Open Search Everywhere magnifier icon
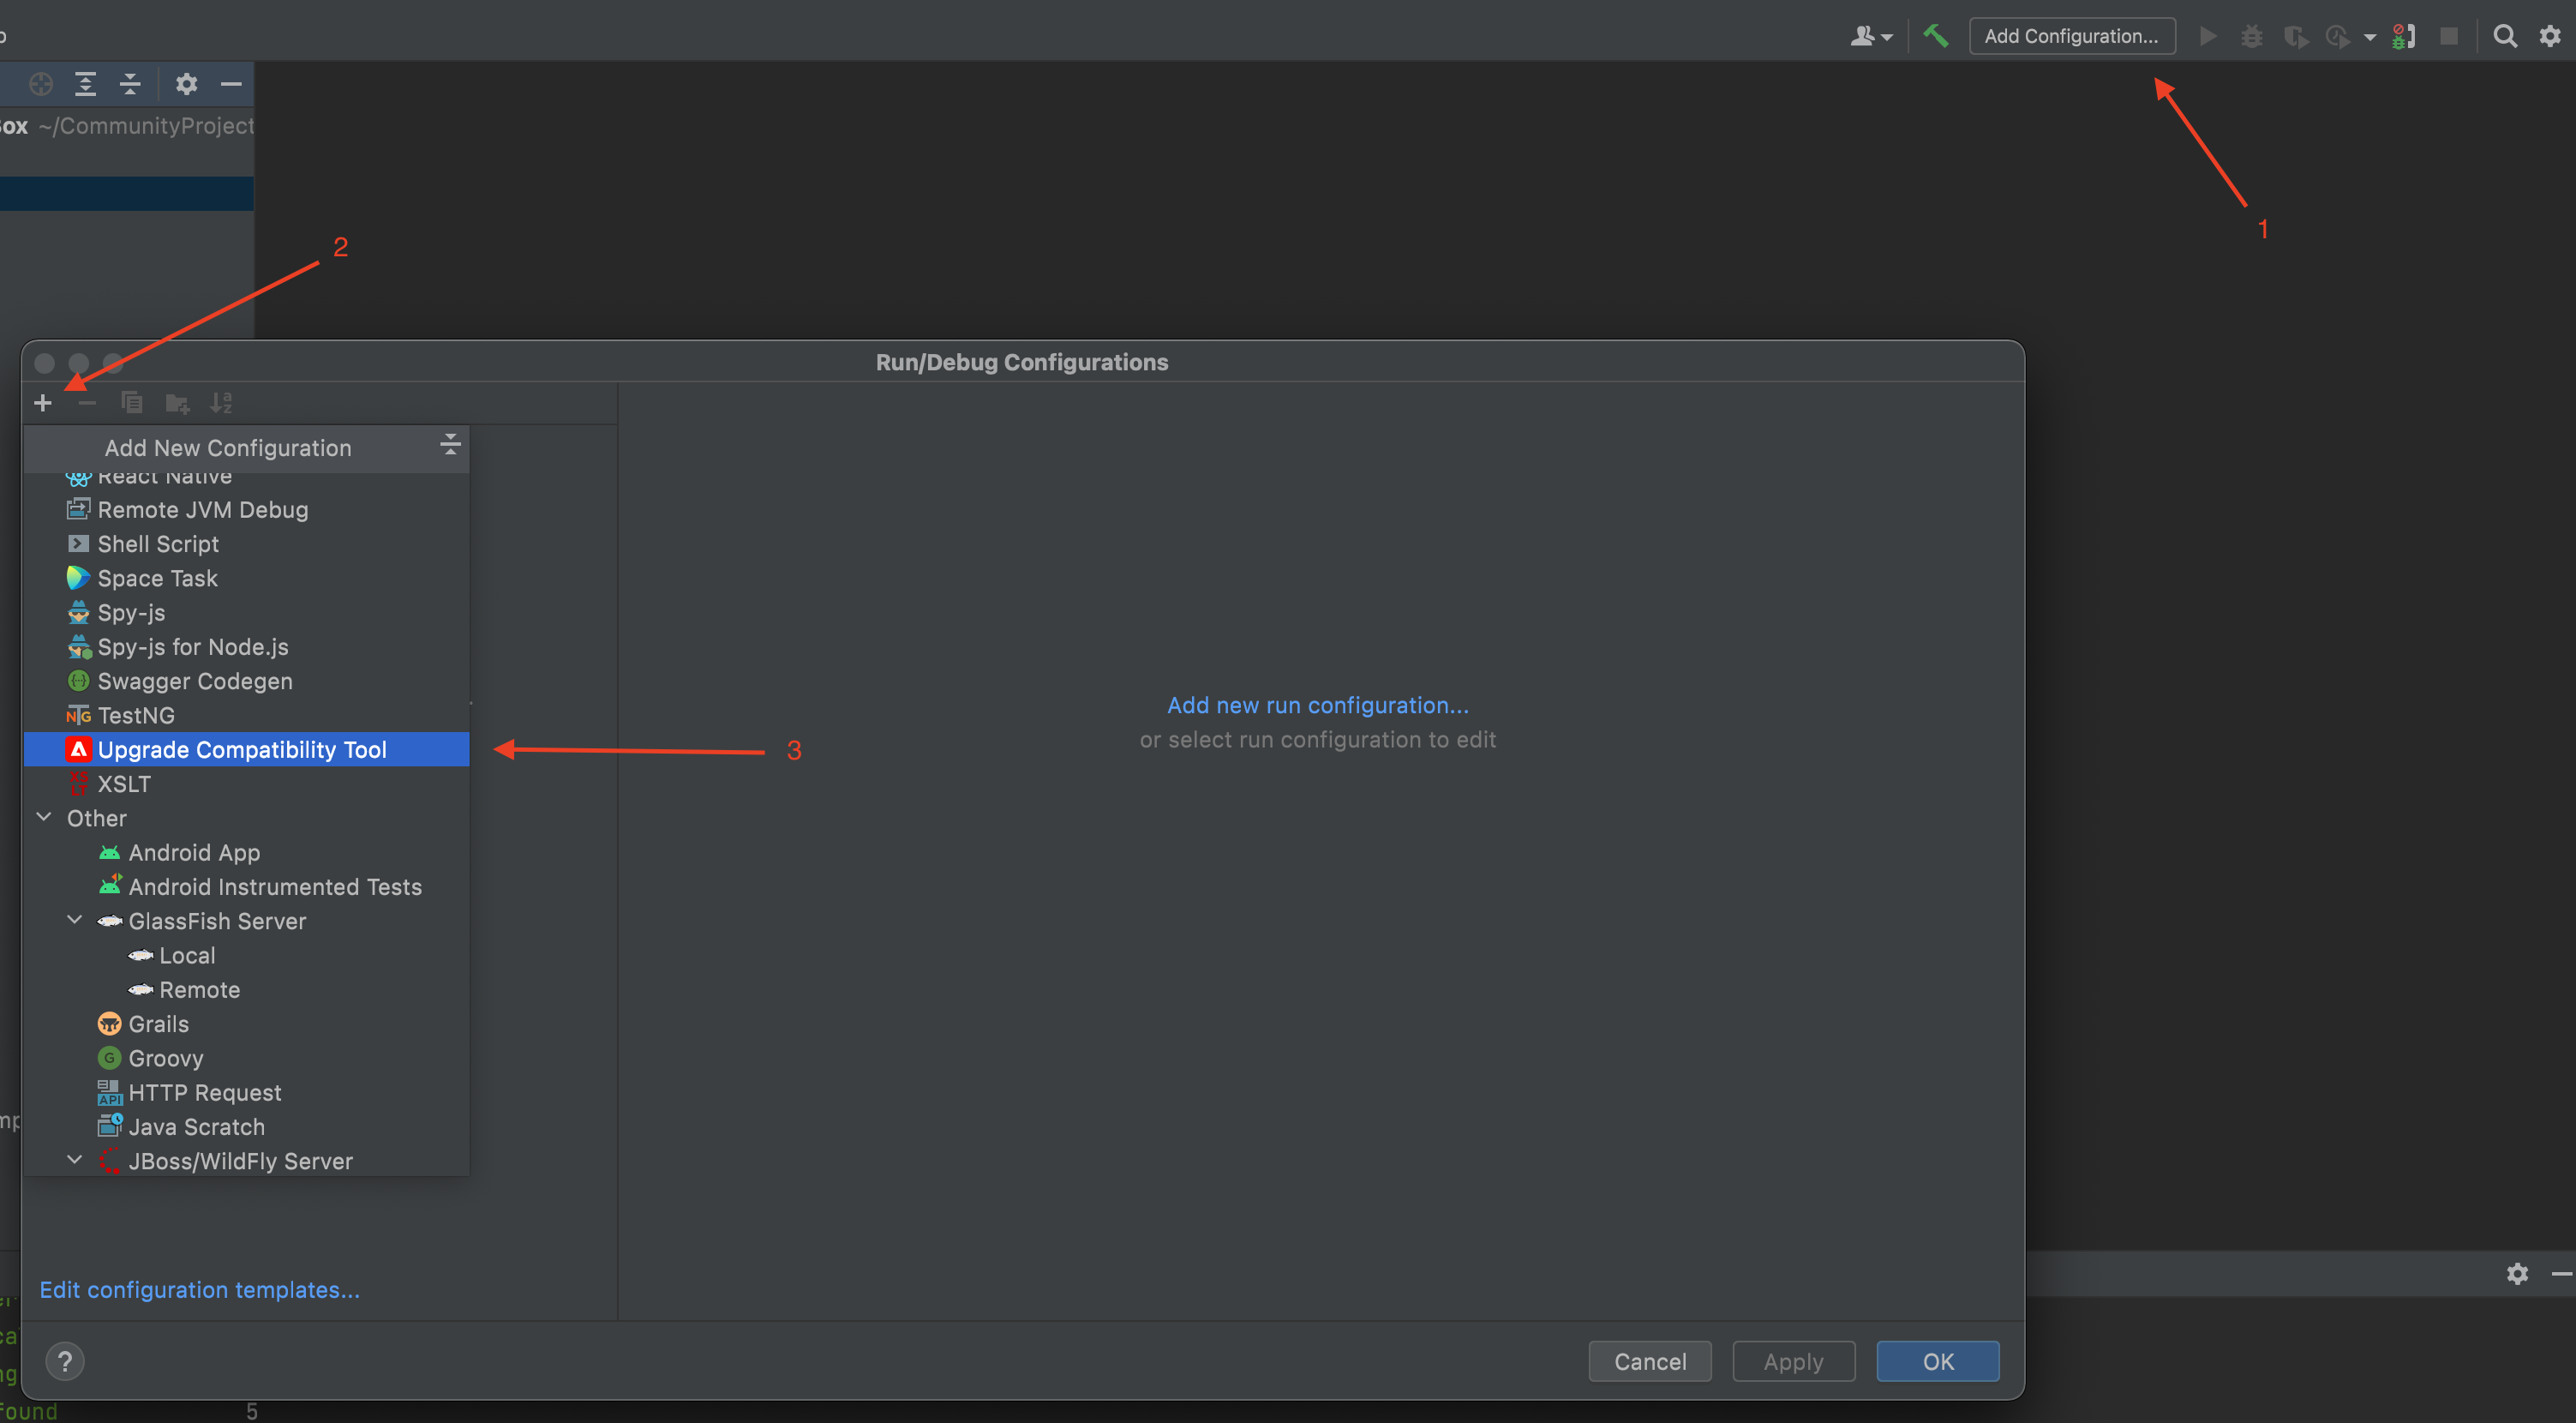The height and width of the screenshot is (1423, 2576). point(2504,36)
